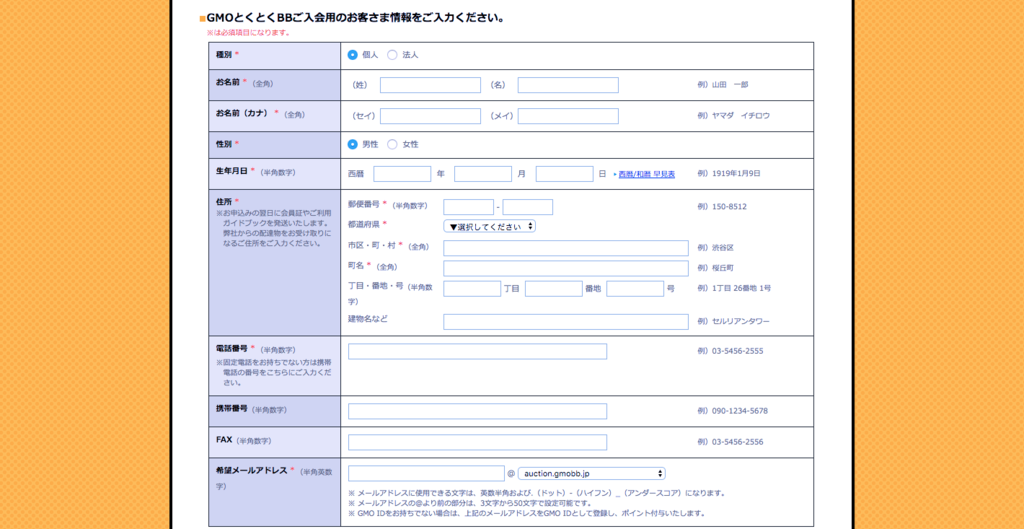
Task: Click the FAX number field
Action: pyautogui.click(x=477, y=442)
